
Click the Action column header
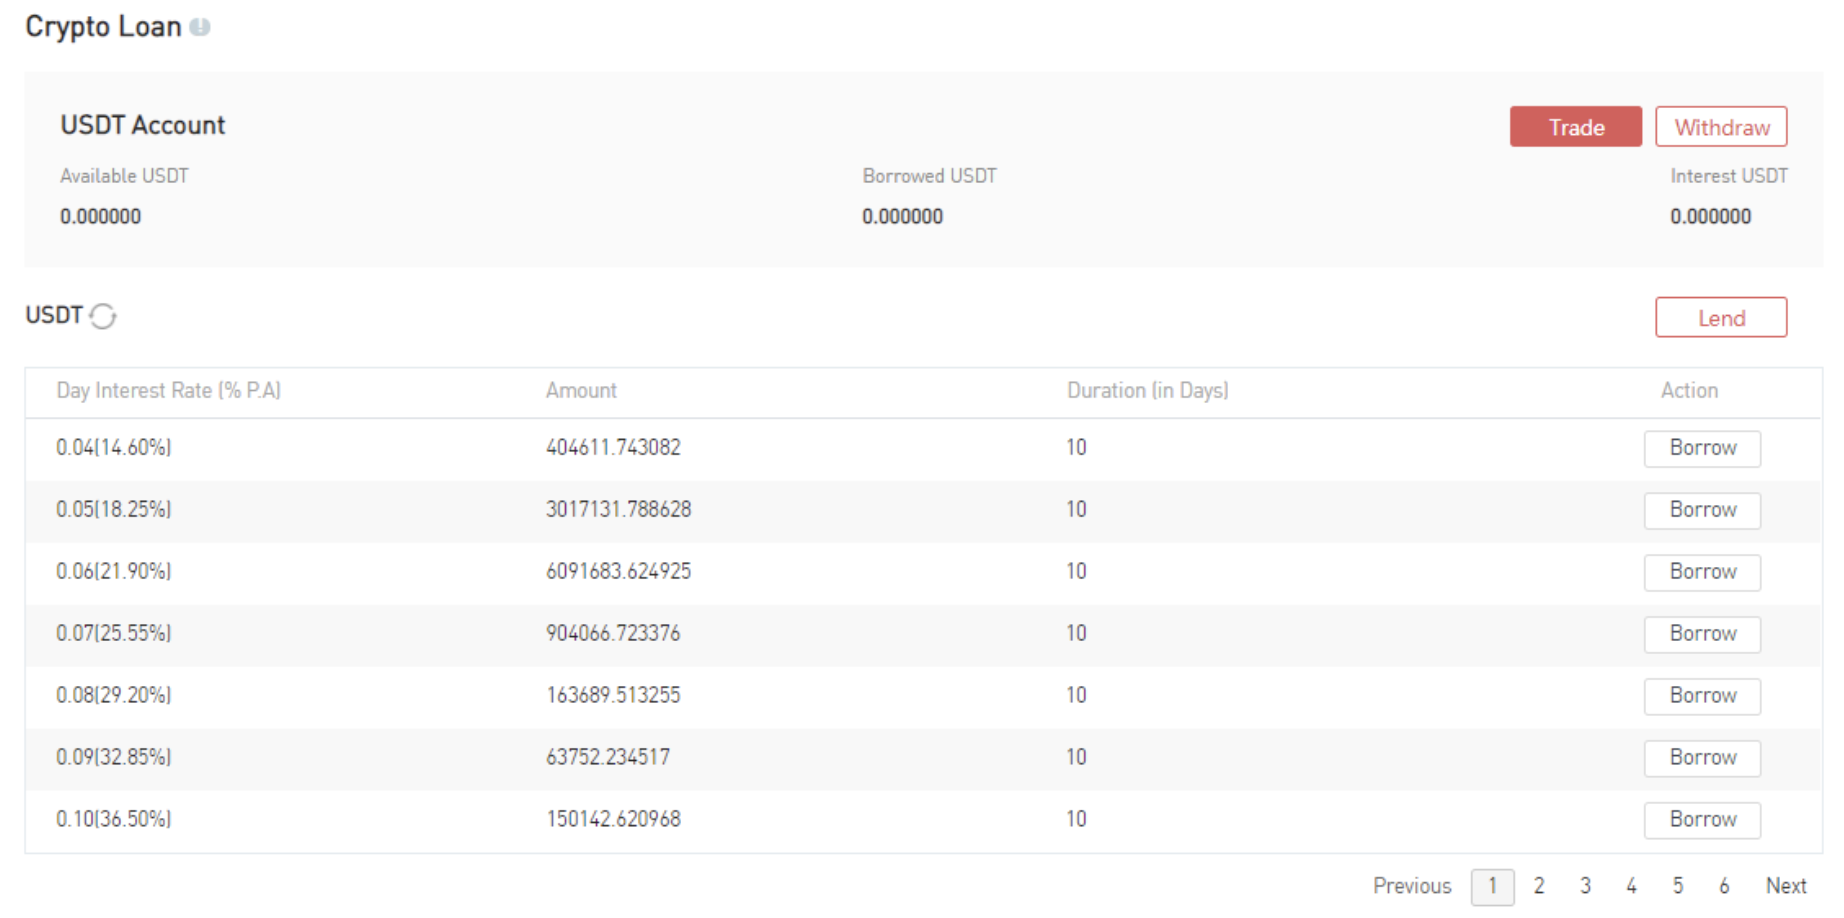pos(1689,391)
